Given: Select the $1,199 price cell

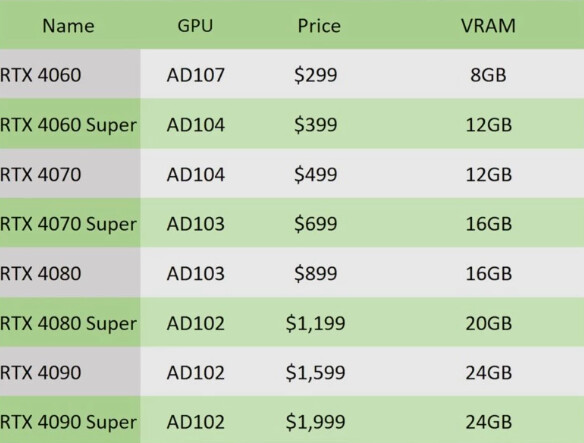Looking at the screenshot, I should [315, 323].
